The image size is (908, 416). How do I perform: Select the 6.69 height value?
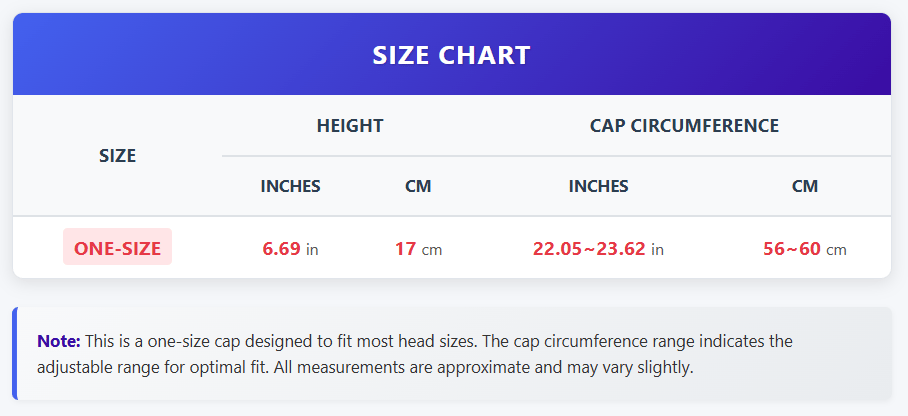click(281, 249)
